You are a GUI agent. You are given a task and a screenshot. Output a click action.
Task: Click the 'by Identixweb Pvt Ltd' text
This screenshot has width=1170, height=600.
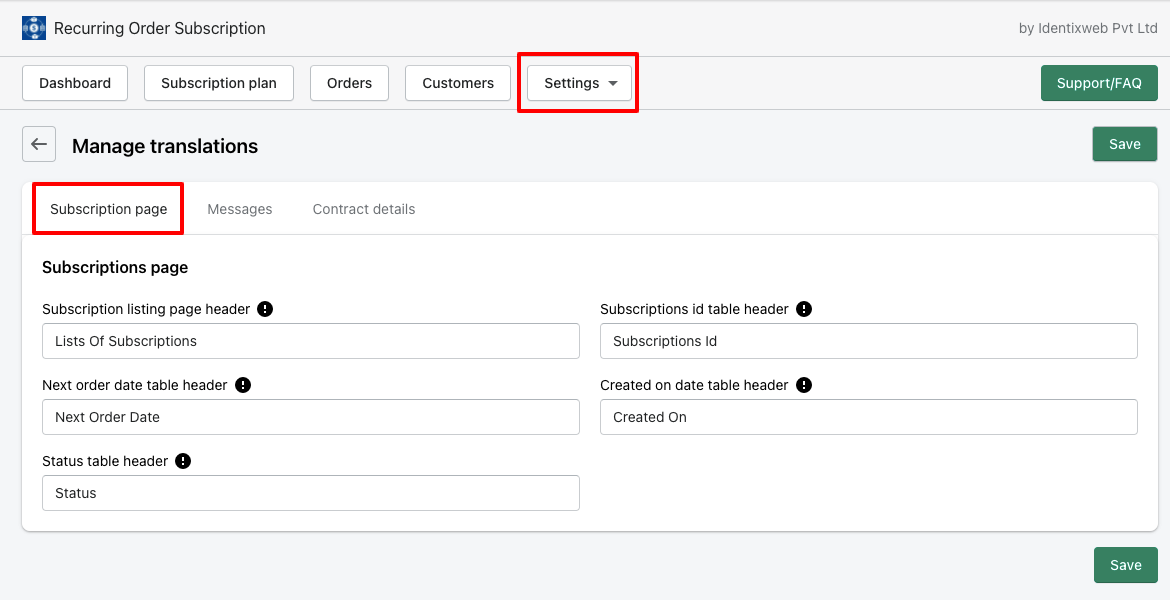pos(1088,28)
